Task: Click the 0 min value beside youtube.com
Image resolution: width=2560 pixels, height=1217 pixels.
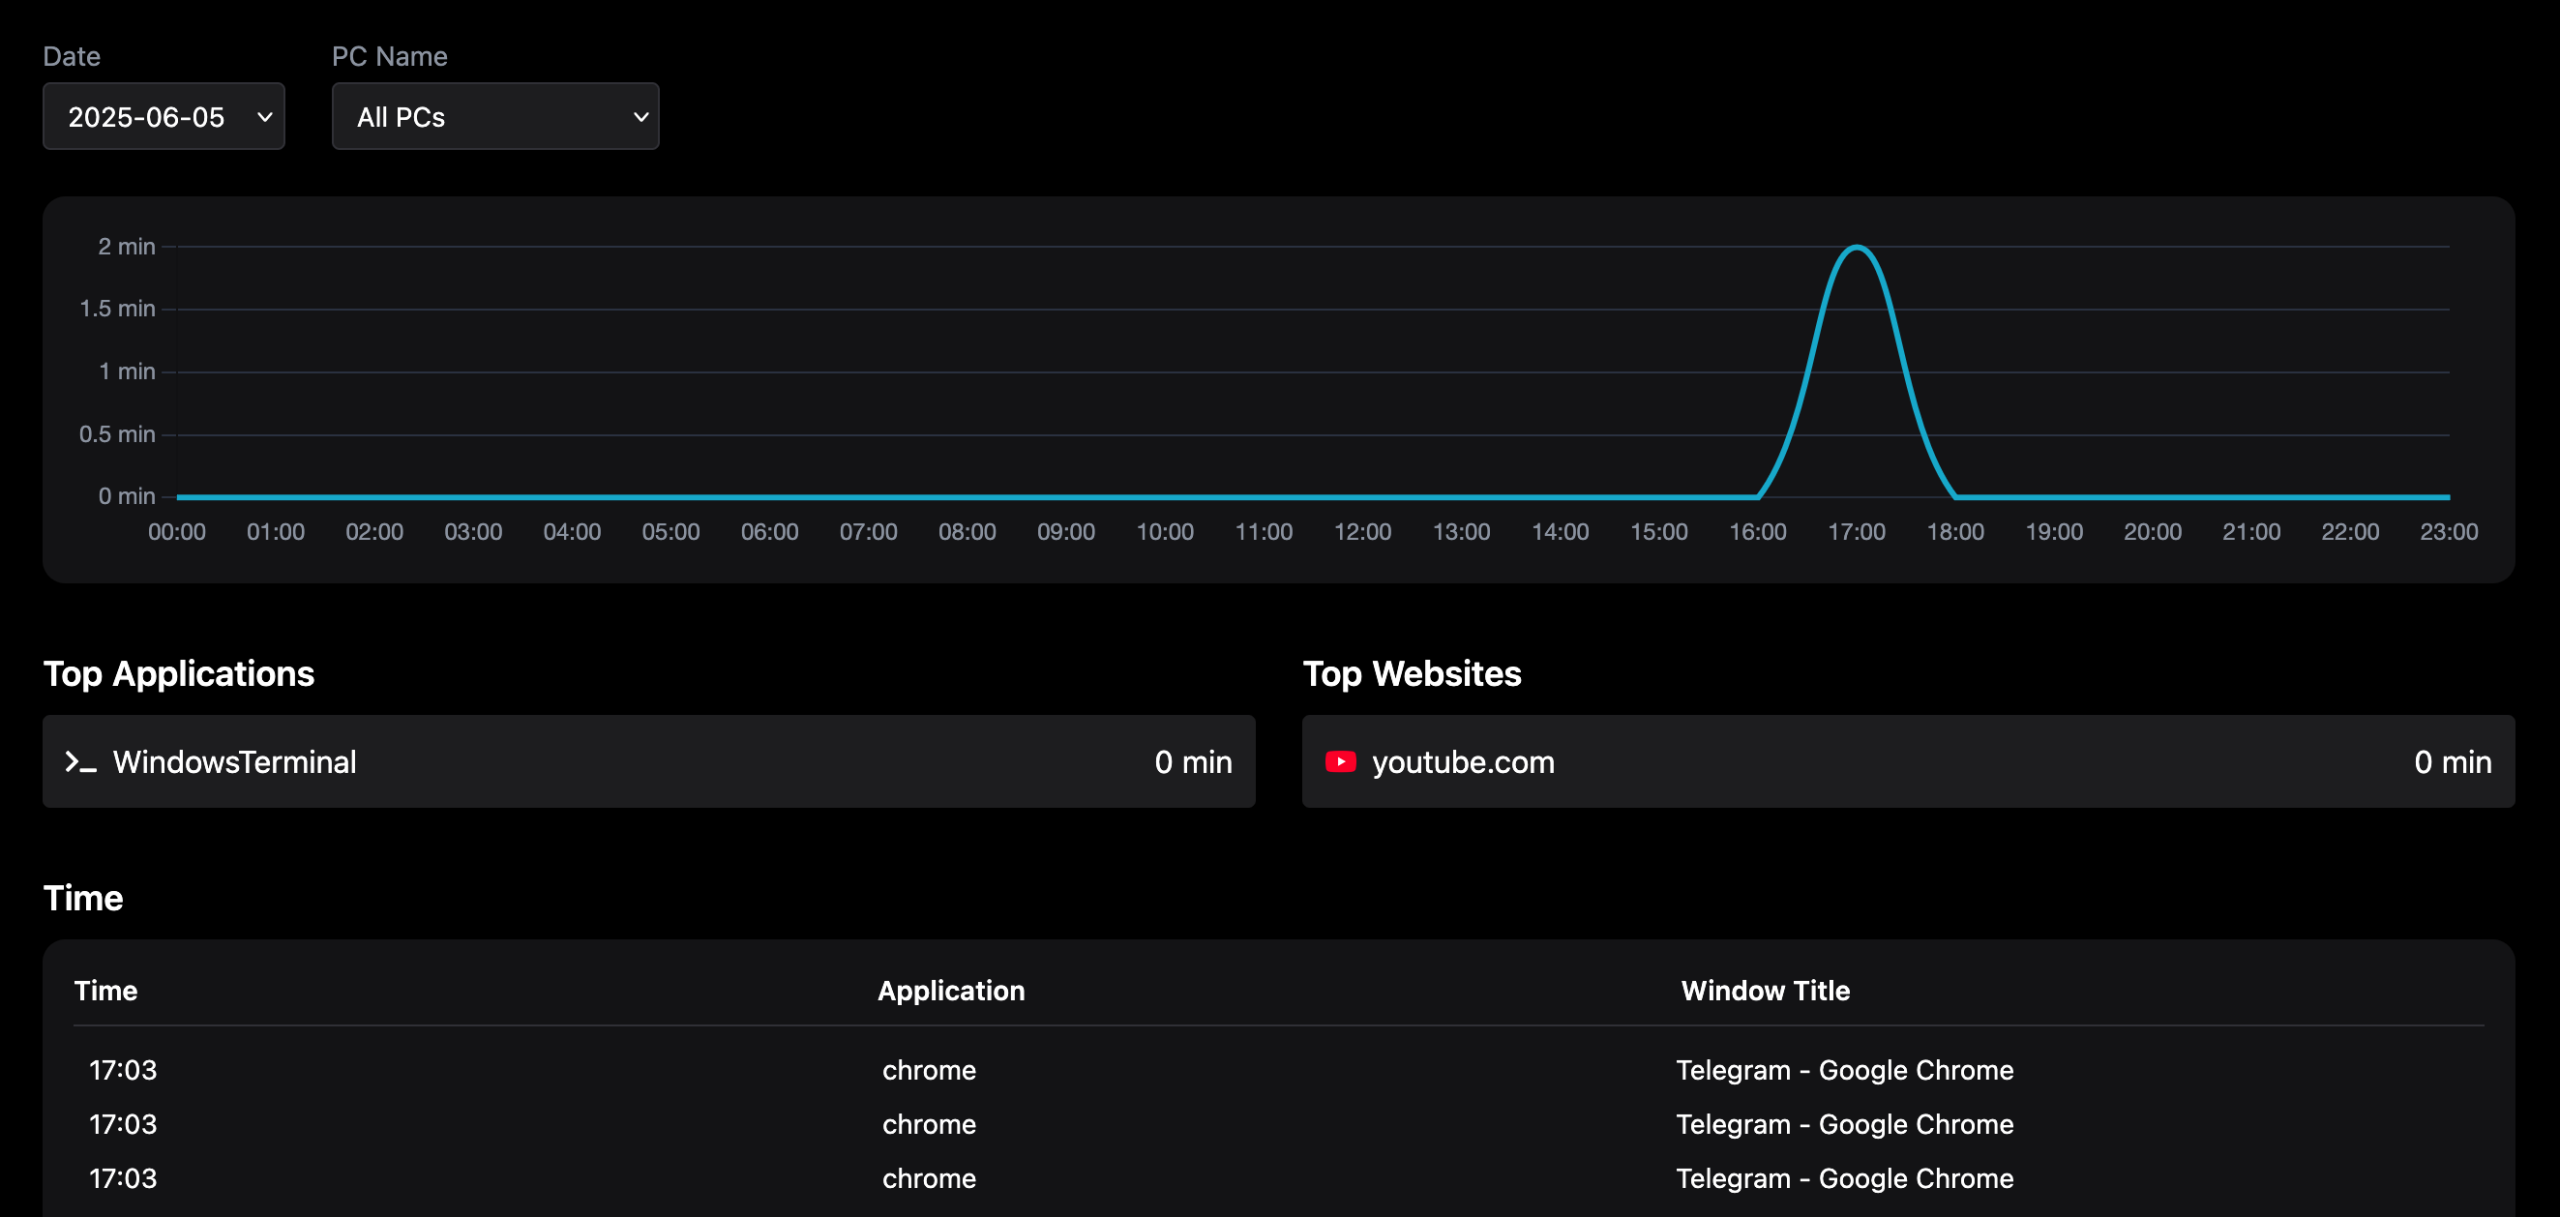Action: coord(2452,762)
